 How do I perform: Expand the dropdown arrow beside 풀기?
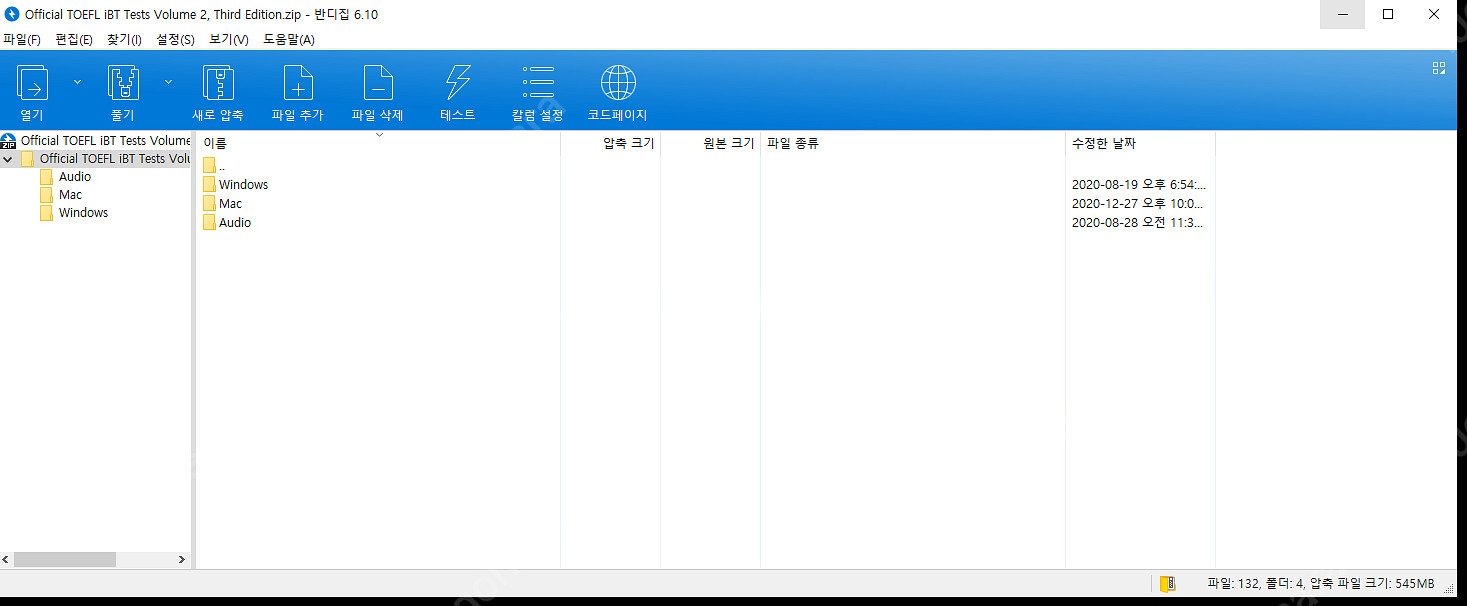pyautogui.click(x=168, y=82)
